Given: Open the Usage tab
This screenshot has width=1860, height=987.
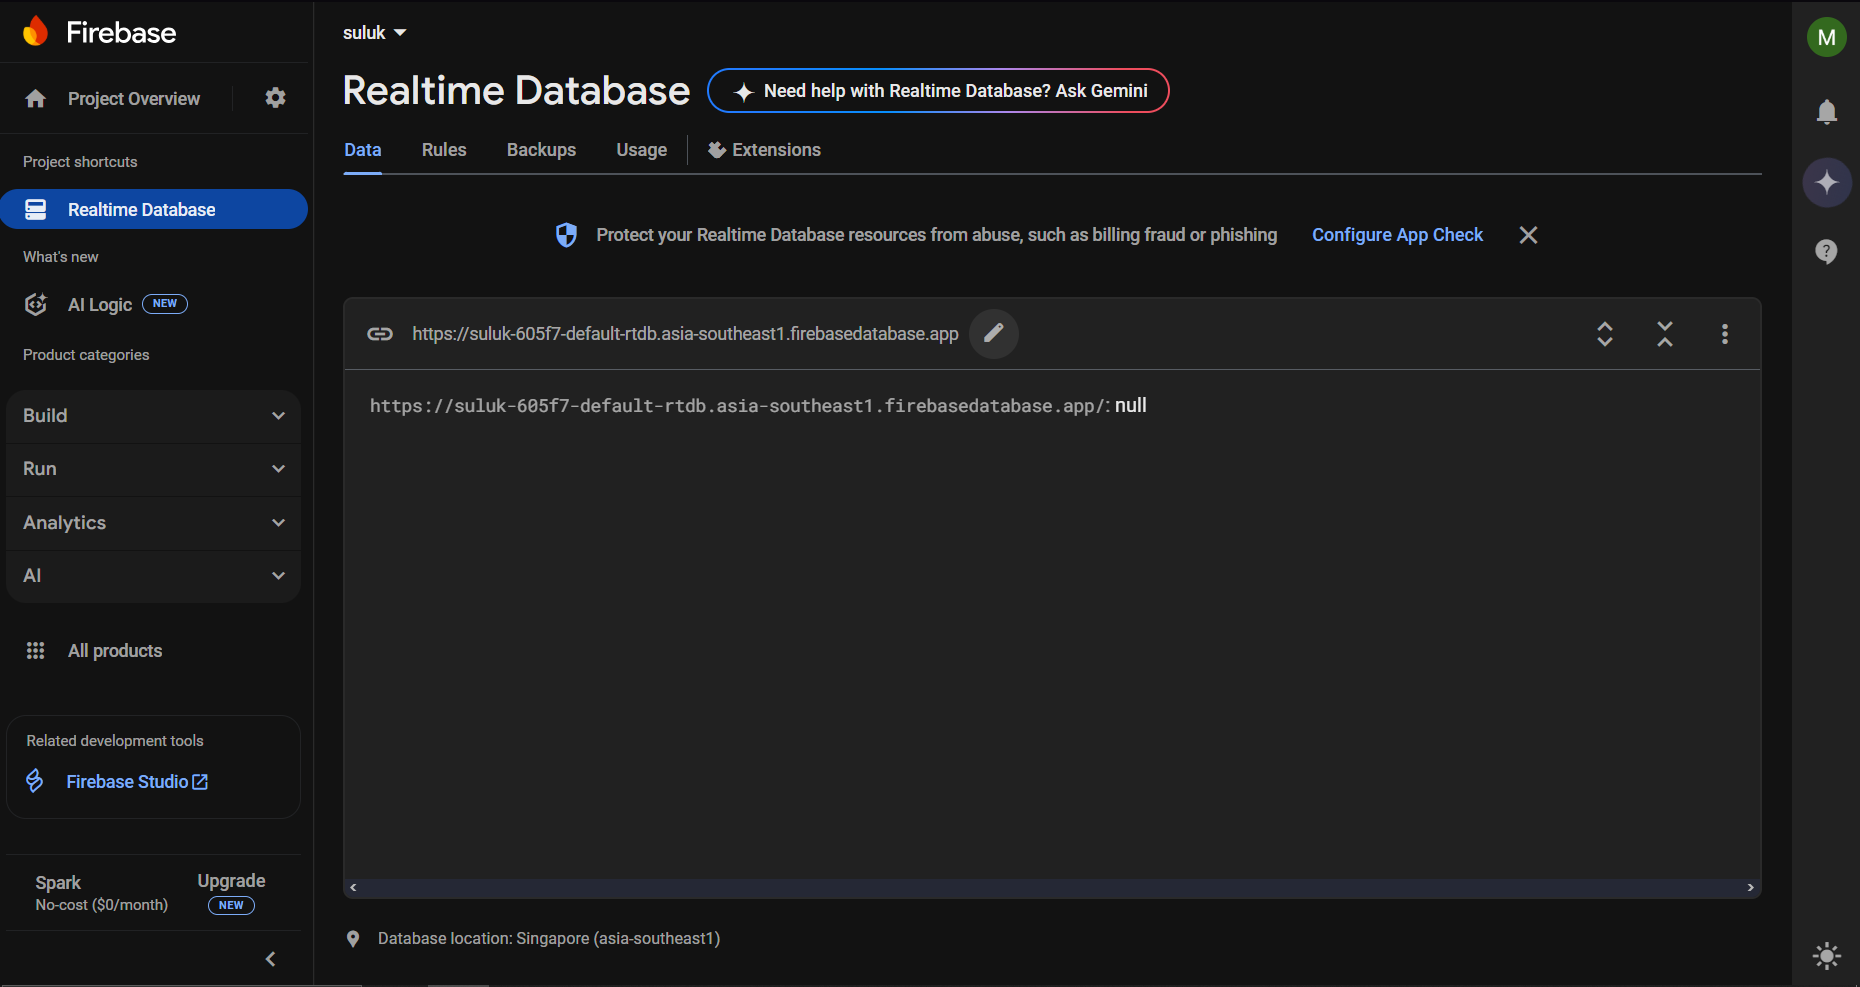Looking at the screenshot, I should coord(642,150).
